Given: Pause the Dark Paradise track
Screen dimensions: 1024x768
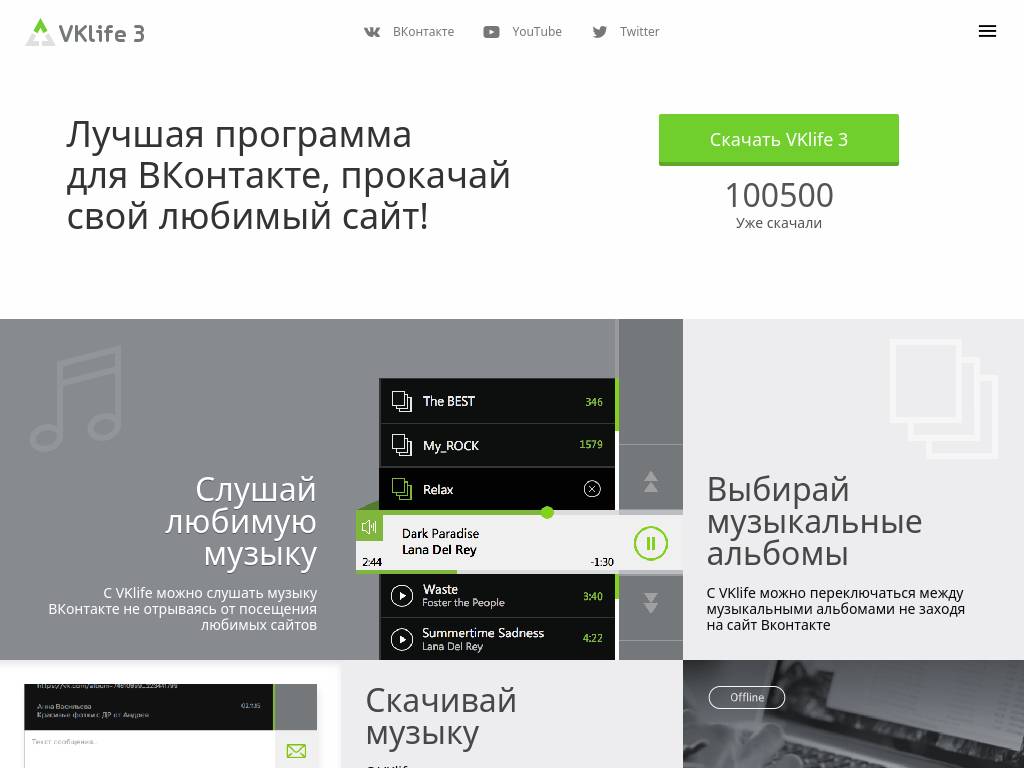Looking at the screenshot, I should pos(650,543).
